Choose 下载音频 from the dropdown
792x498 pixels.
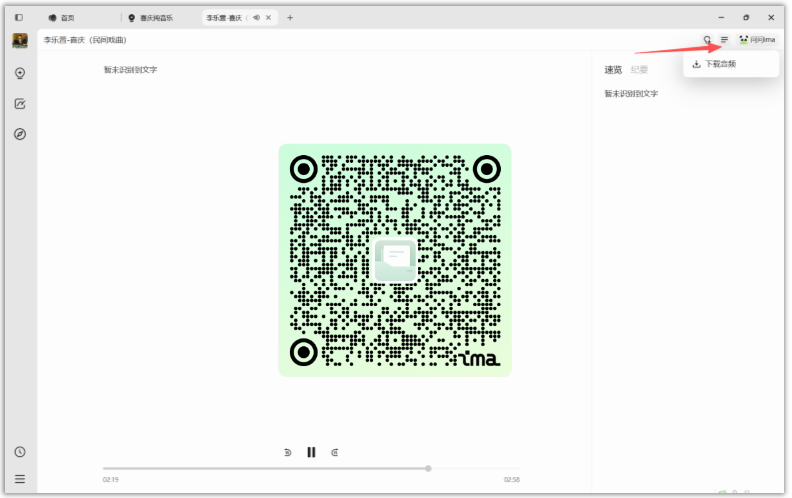[731, 64]
